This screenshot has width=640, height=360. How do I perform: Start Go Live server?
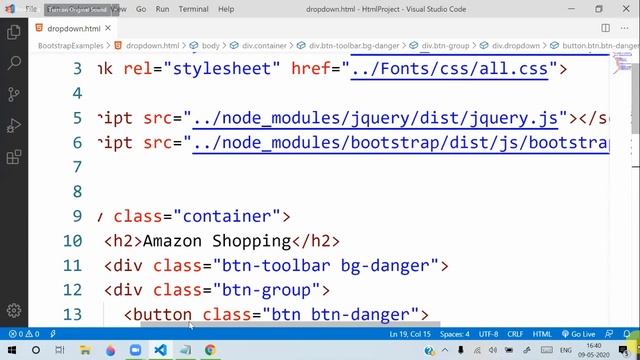coord(578,334)
